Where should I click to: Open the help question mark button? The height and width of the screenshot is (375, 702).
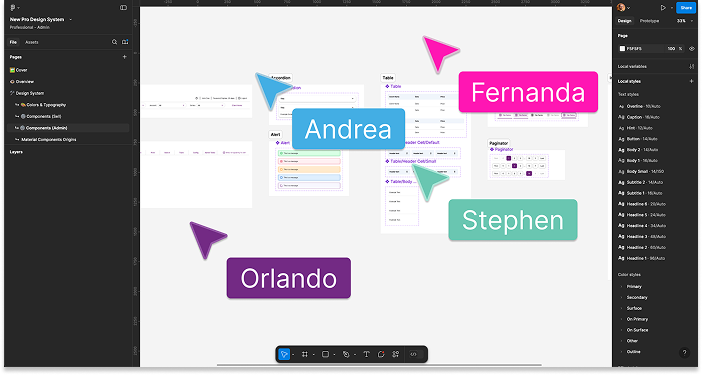pos(684,353)
